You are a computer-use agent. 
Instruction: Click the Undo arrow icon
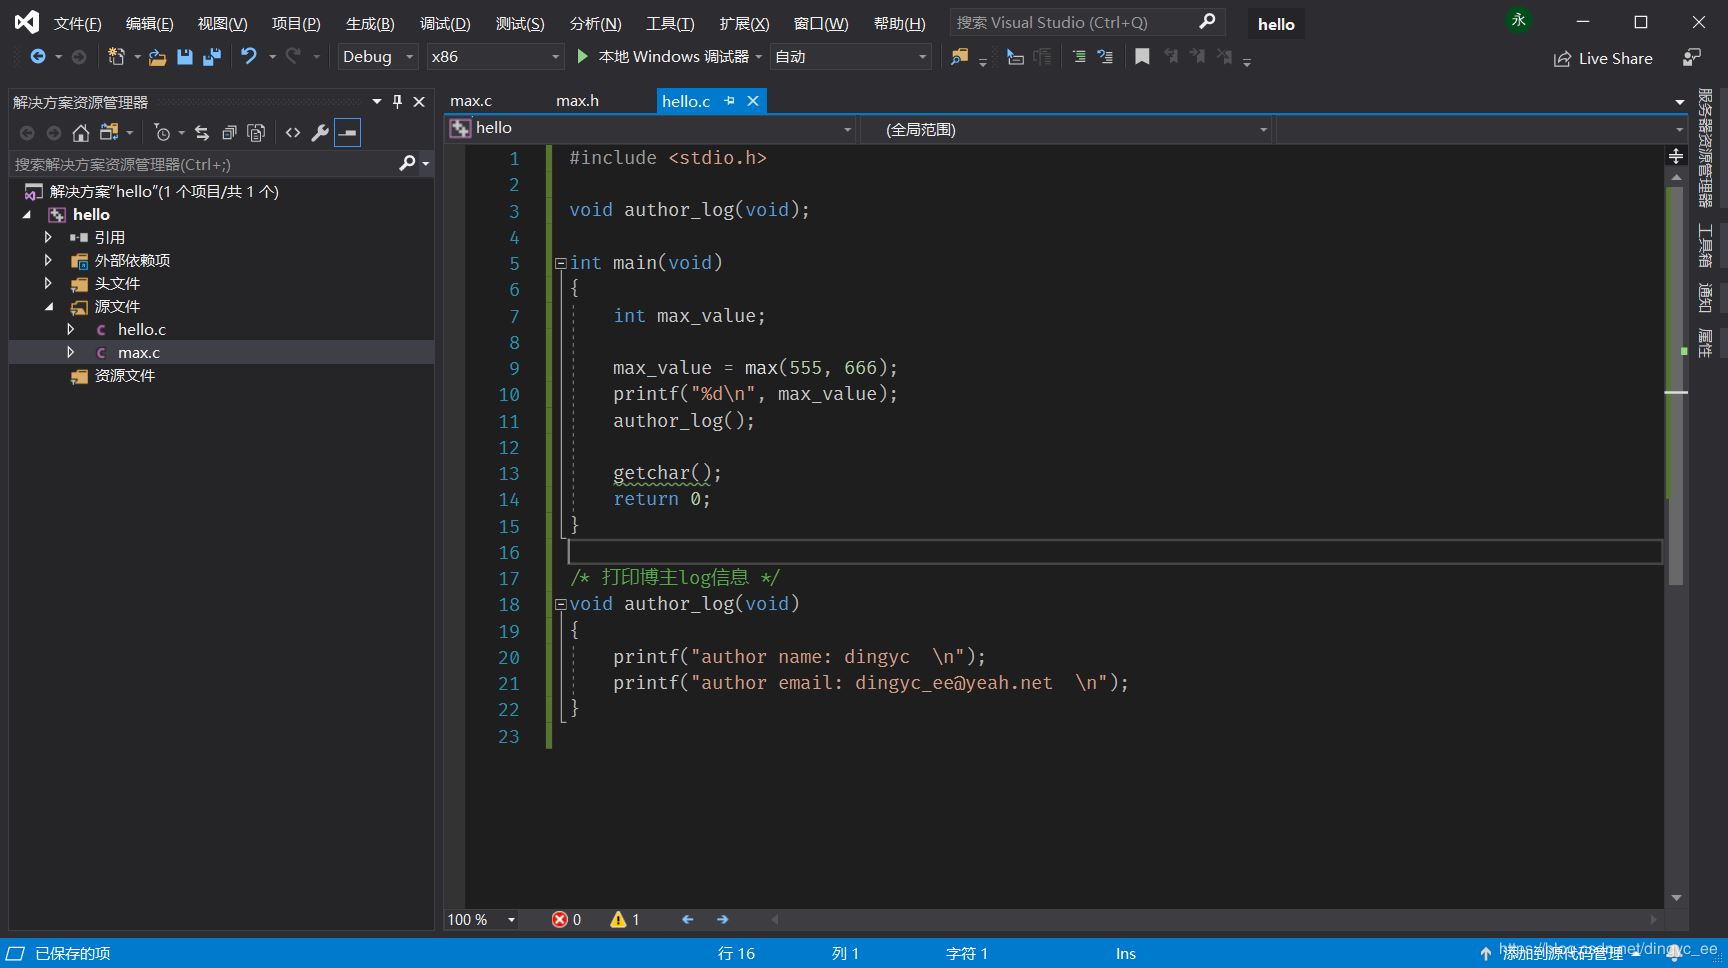249,57
